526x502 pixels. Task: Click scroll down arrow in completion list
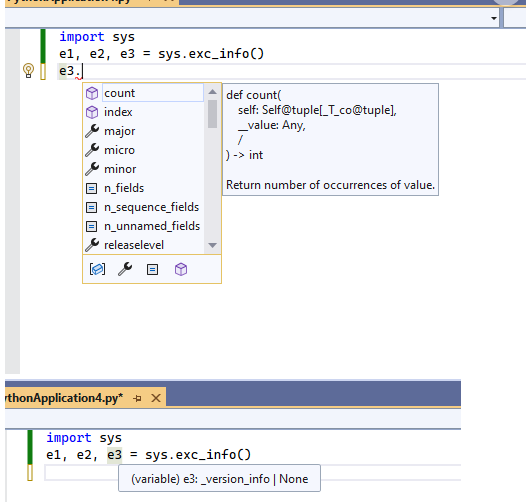212,245
